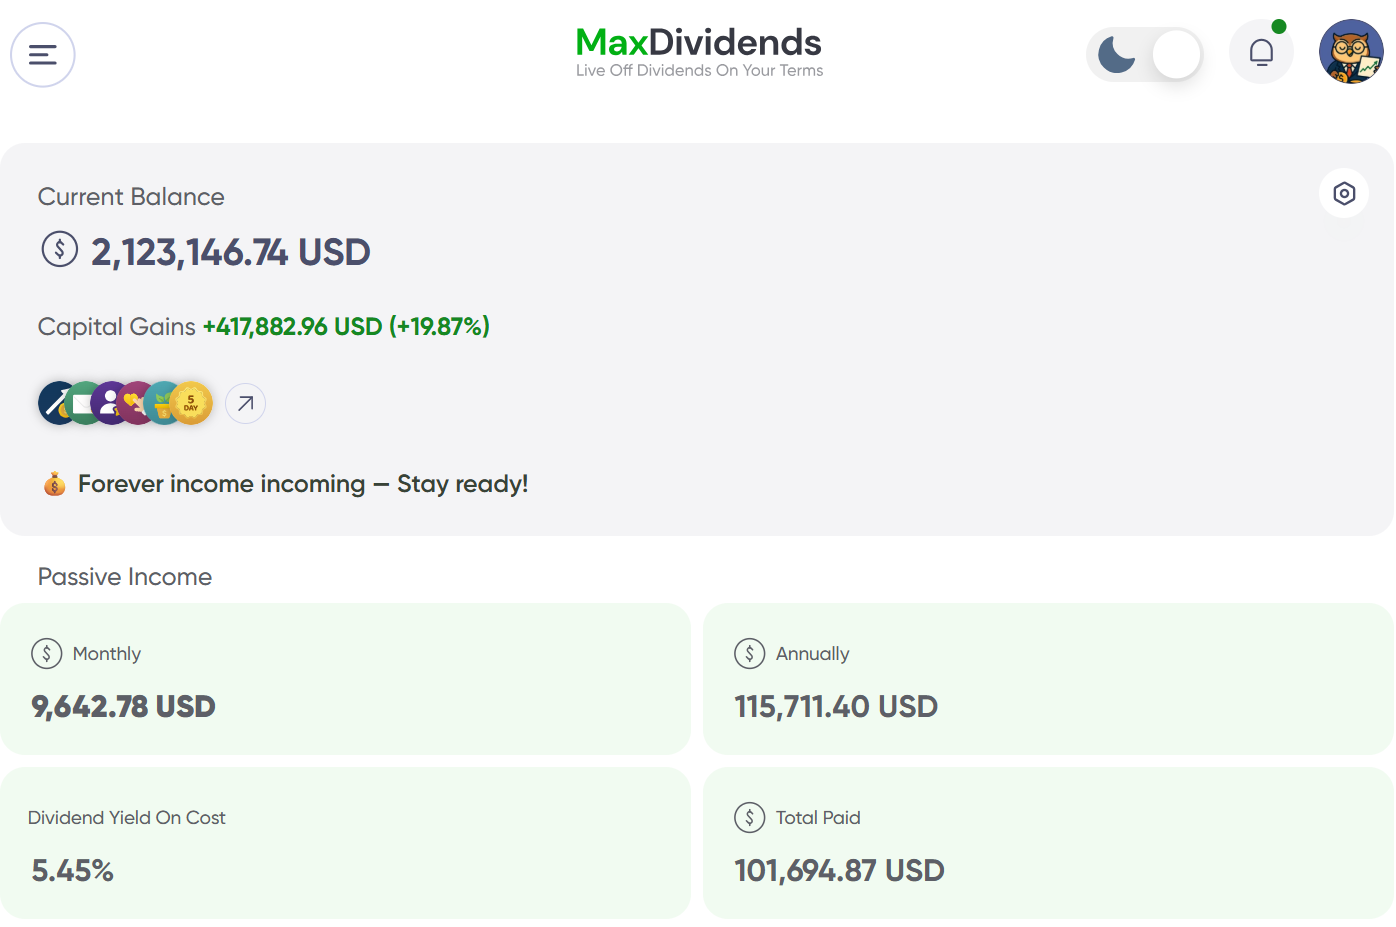
Task: Click the dollar icon beside balance
Action: (x=60, y=249)
